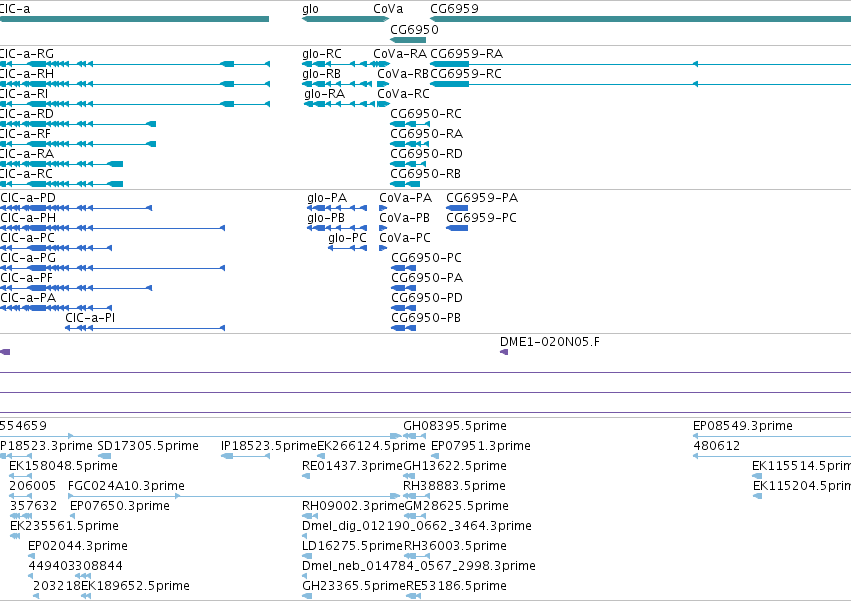Click the CG6959-PC protein label
The height and width of the screenshot is (601, 851).
click(481, 218)
